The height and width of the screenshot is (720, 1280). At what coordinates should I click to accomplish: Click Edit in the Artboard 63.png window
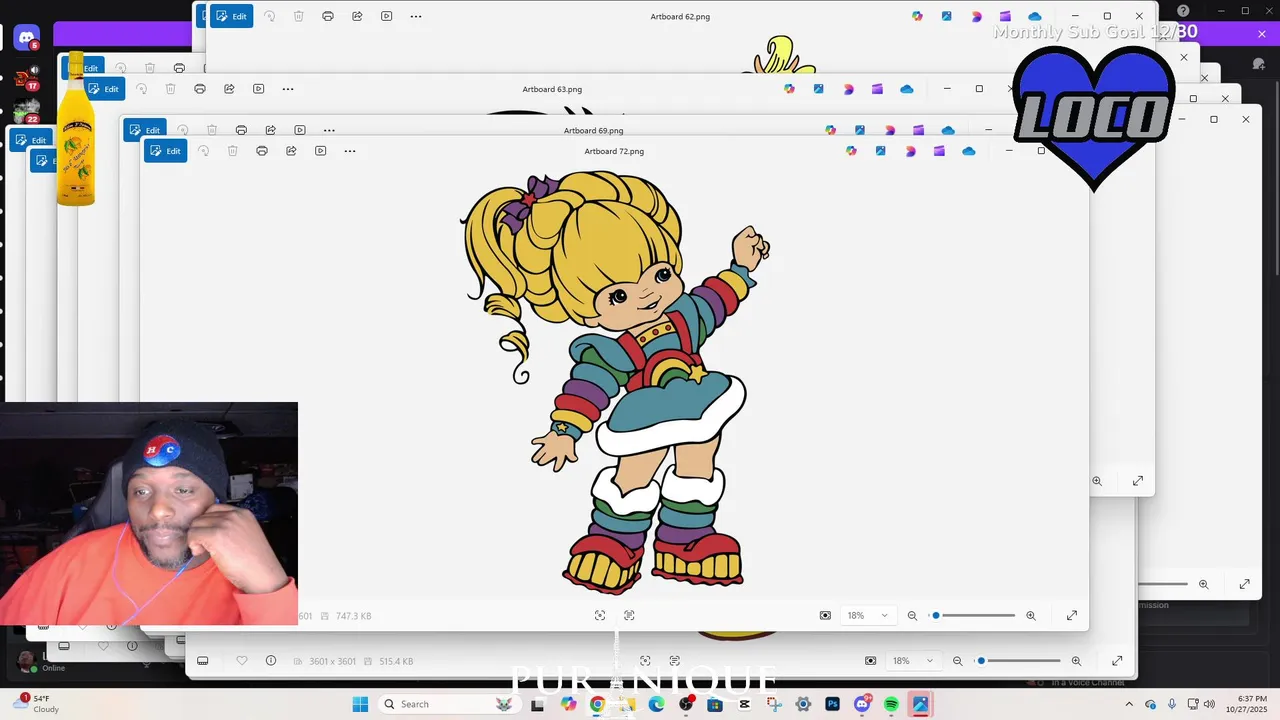(103, 89)
